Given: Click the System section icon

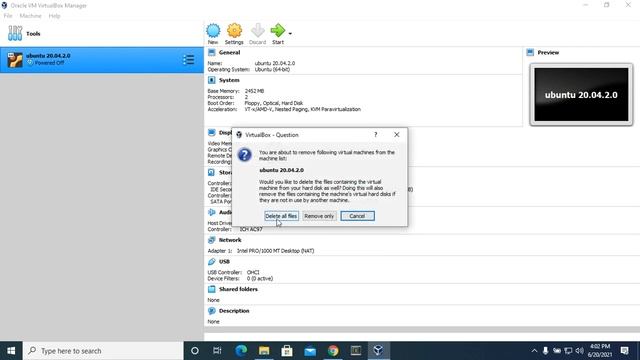Looking at the screenshot, I should (211, 80).
